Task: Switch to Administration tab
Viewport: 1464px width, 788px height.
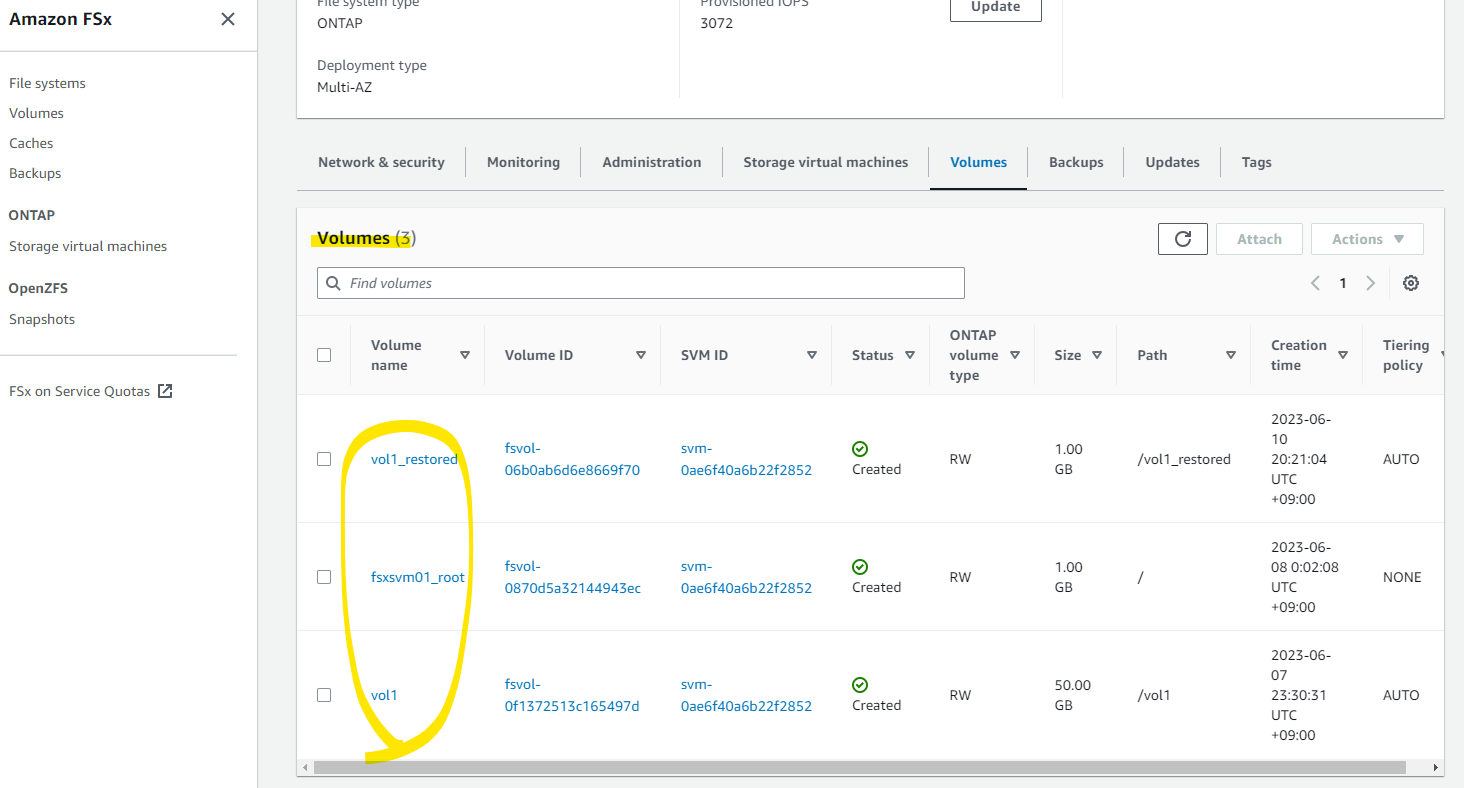Action: [x=652, y=162]
